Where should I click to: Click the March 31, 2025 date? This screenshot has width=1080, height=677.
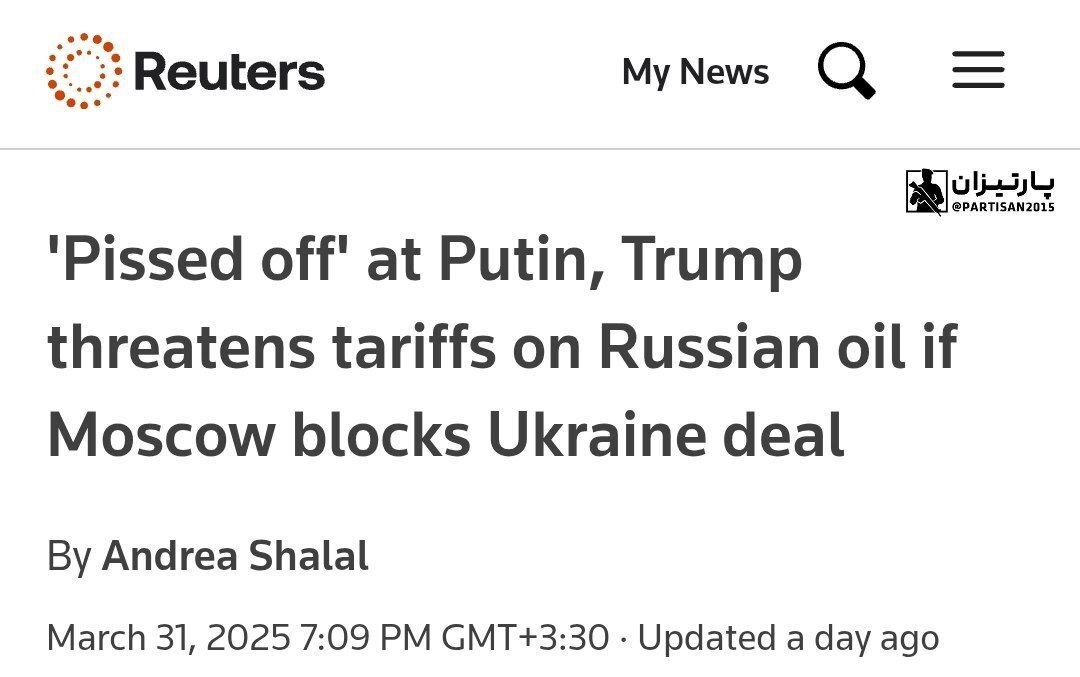168,638
